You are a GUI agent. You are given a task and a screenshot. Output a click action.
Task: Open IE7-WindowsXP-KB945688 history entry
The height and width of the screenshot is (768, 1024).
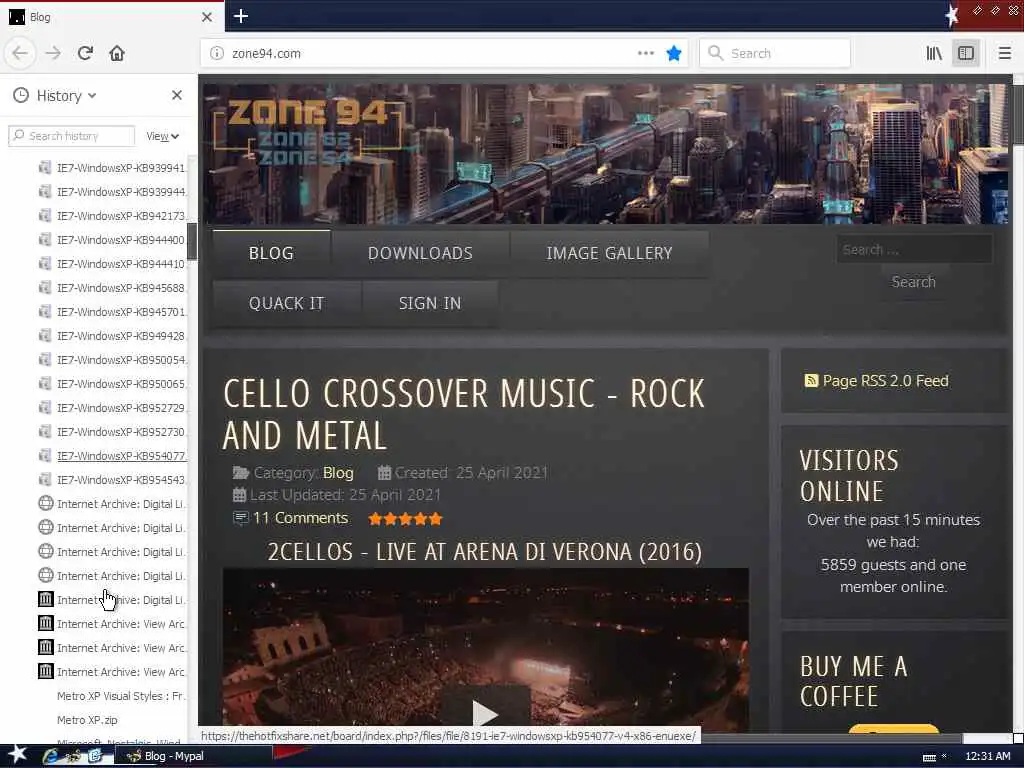112,287
